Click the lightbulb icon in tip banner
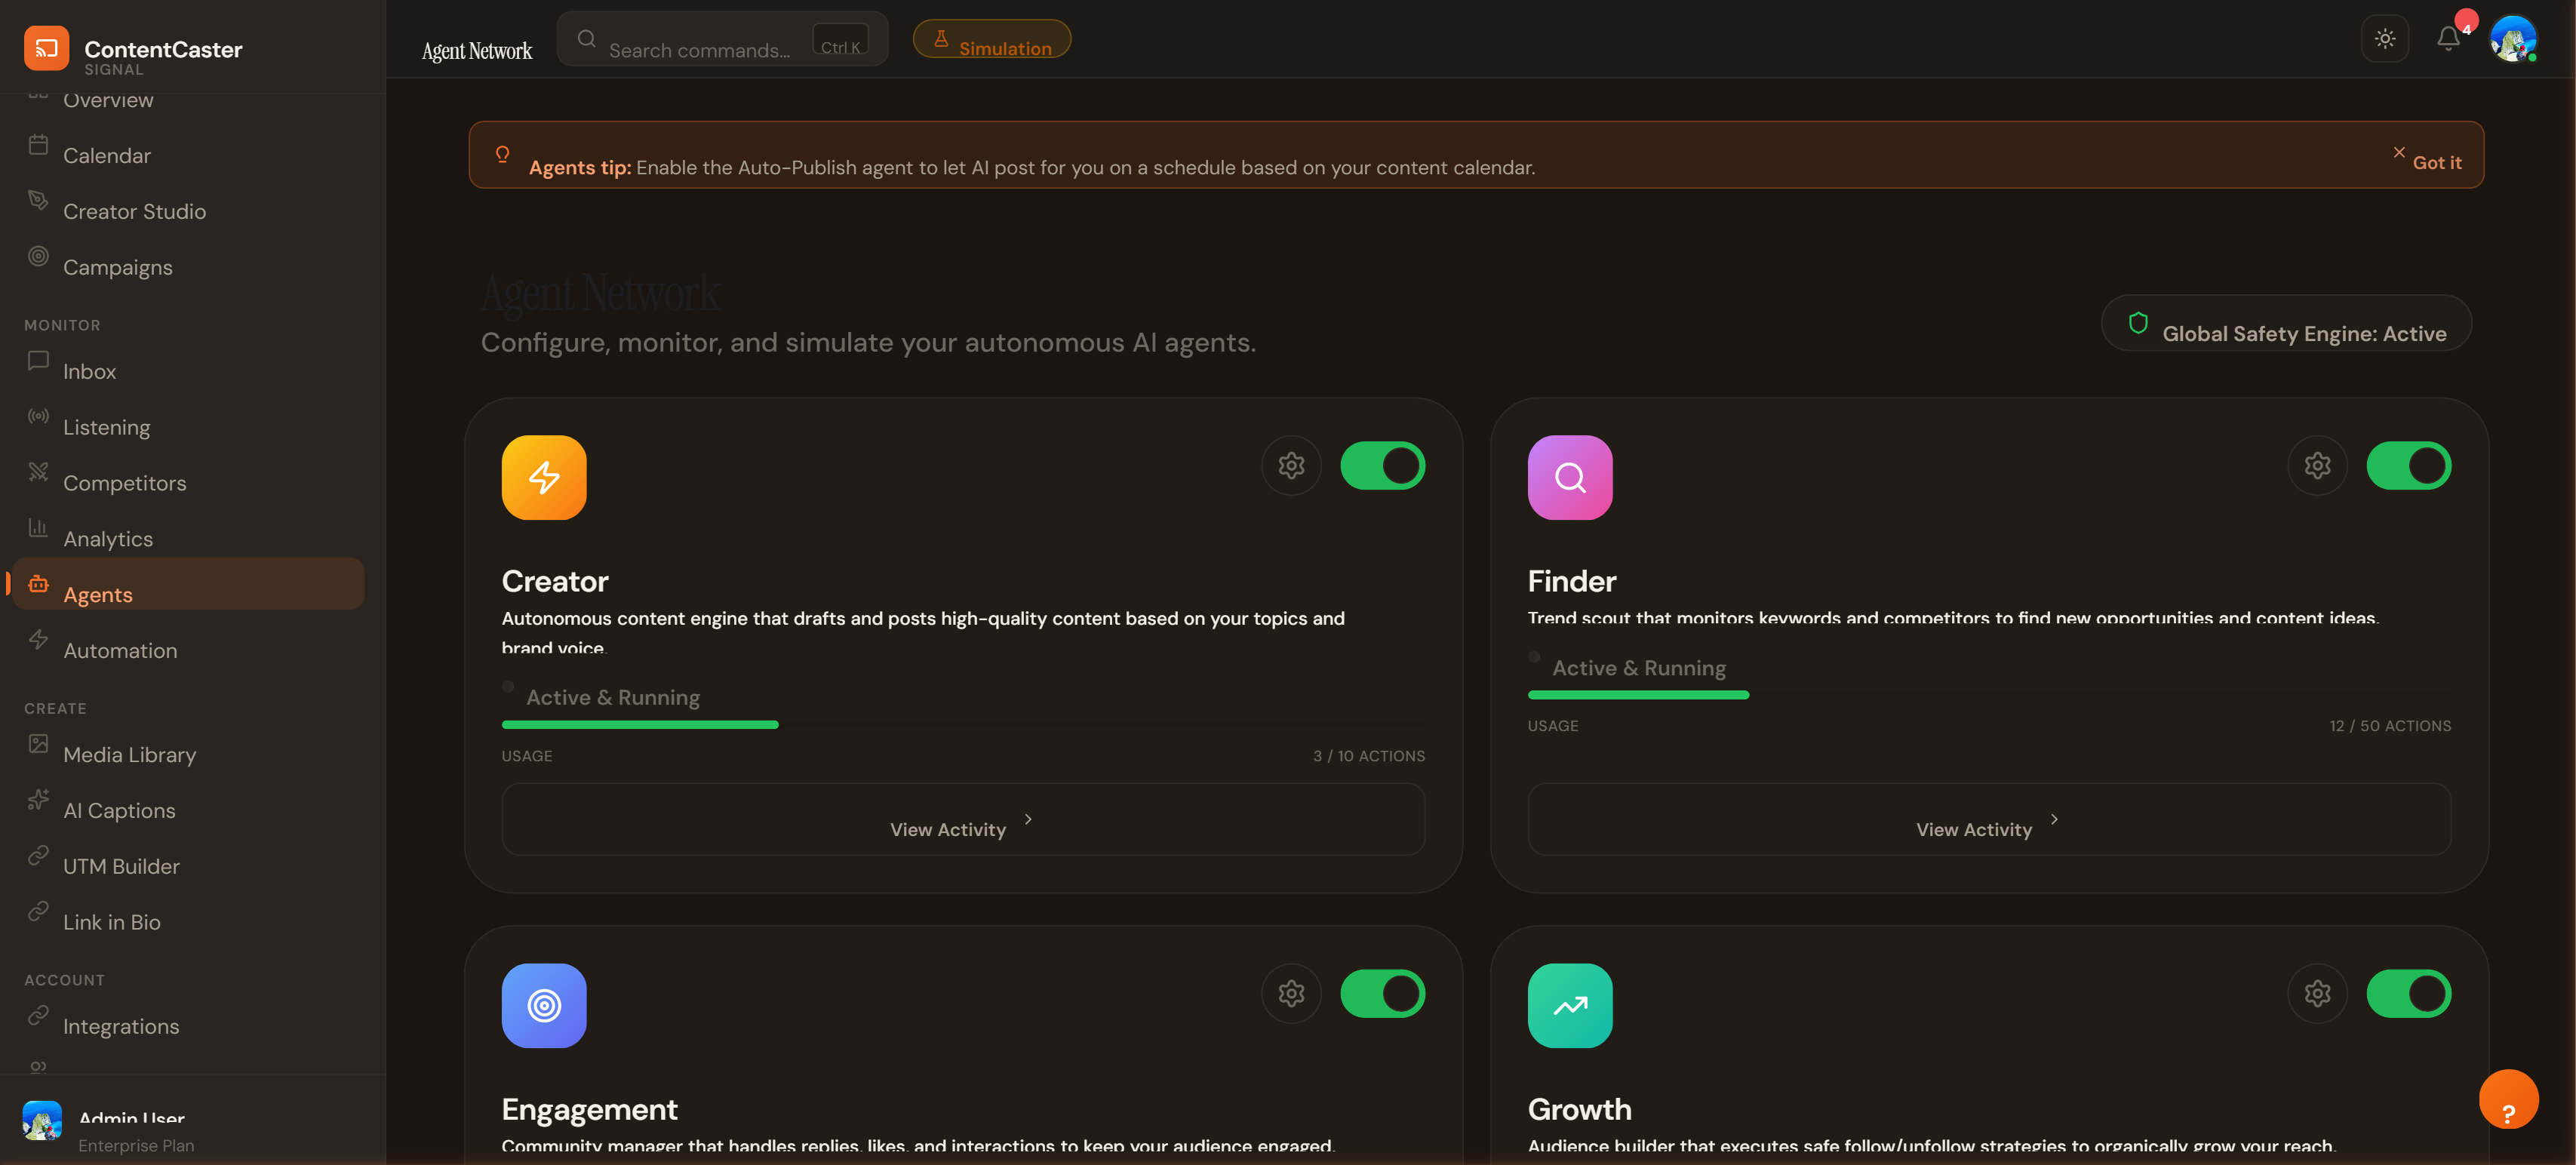The image size is (2576, 1165). (502, 154)
